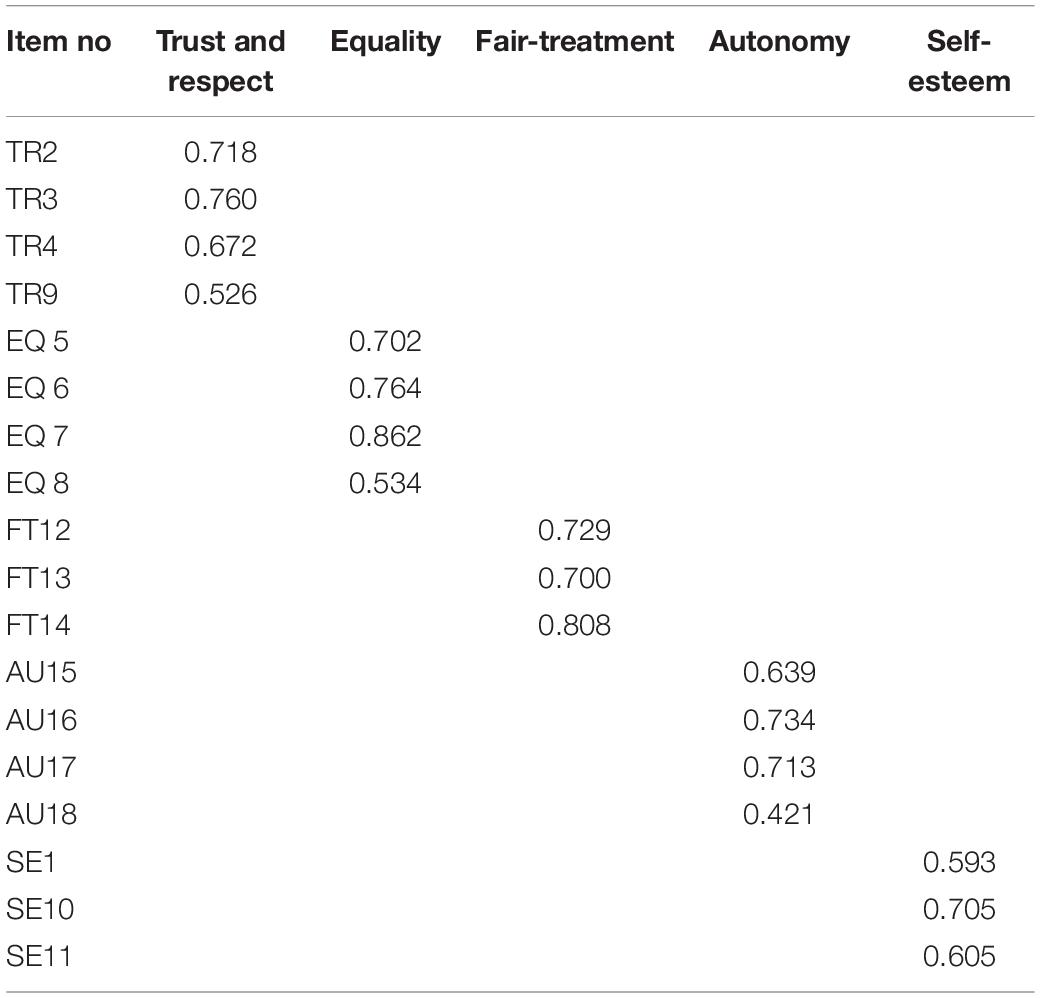Click the FT14 row label
This screenshot has width=1040, height=998.
38,625
